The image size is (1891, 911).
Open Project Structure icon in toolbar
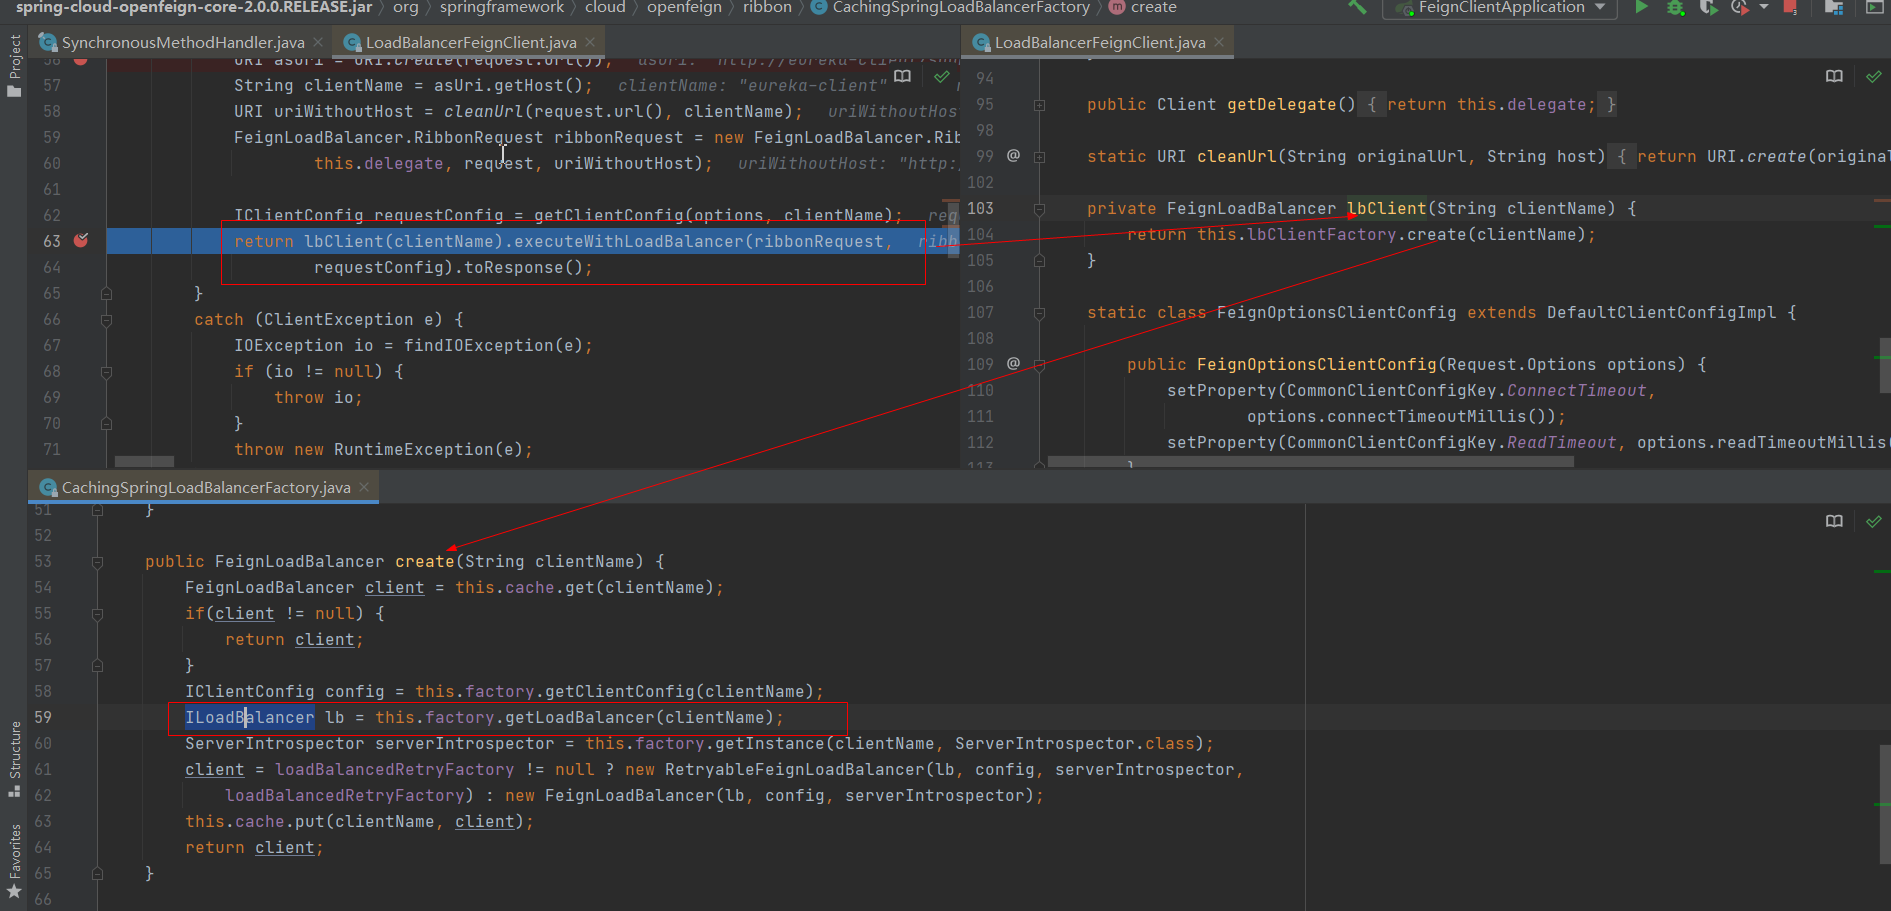[1834, 8]
